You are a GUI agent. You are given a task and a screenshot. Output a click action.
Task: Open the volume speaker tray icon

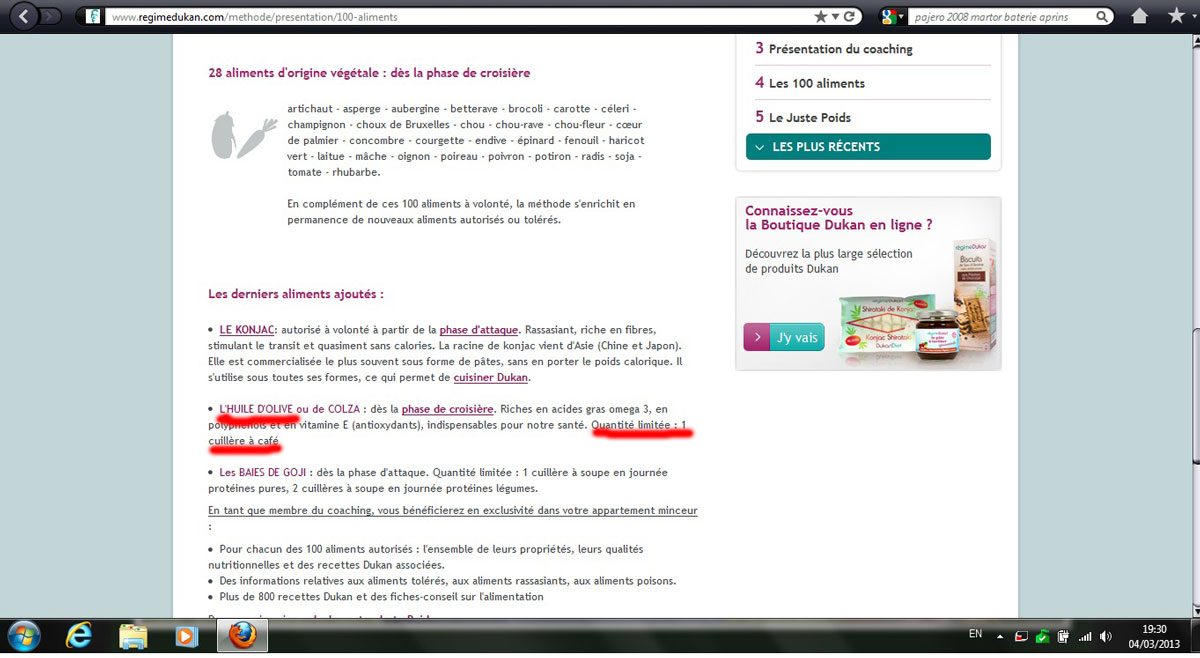(x=1106, y=637)
